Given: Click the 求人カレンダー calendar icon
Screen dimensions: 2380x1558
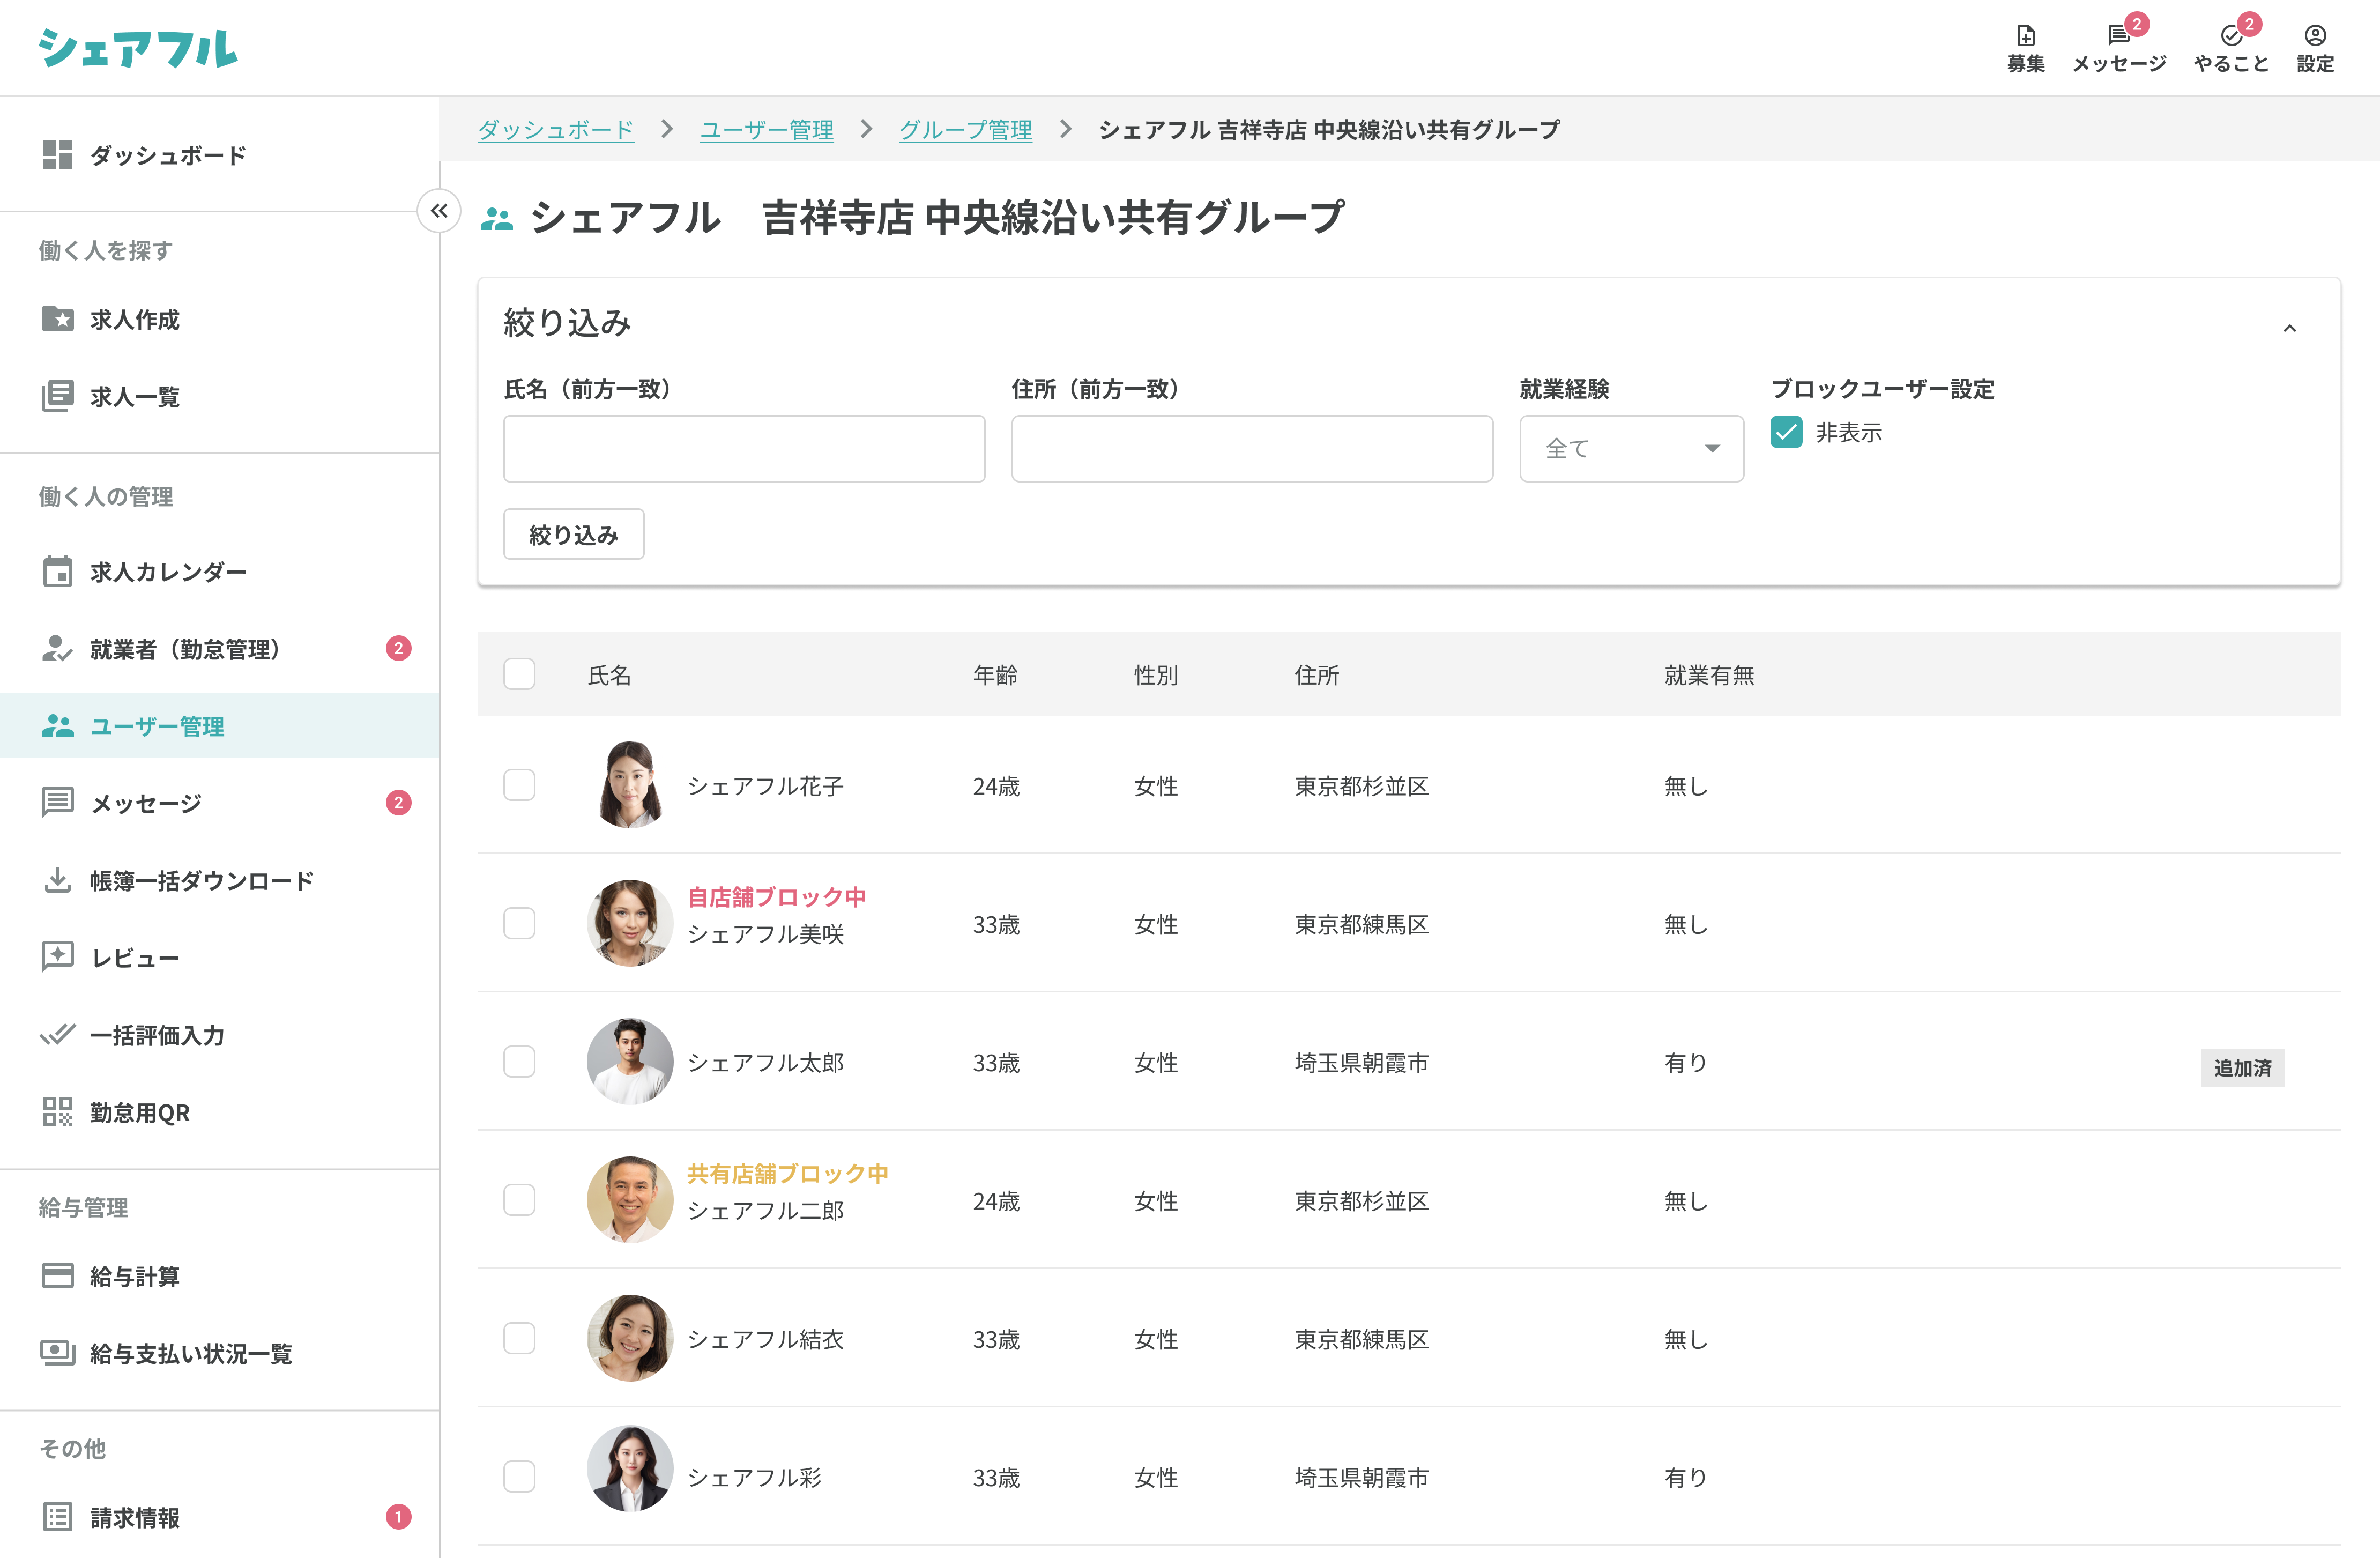Looking at the screenshot, I should pyautogui.click(x=57, y=571).
